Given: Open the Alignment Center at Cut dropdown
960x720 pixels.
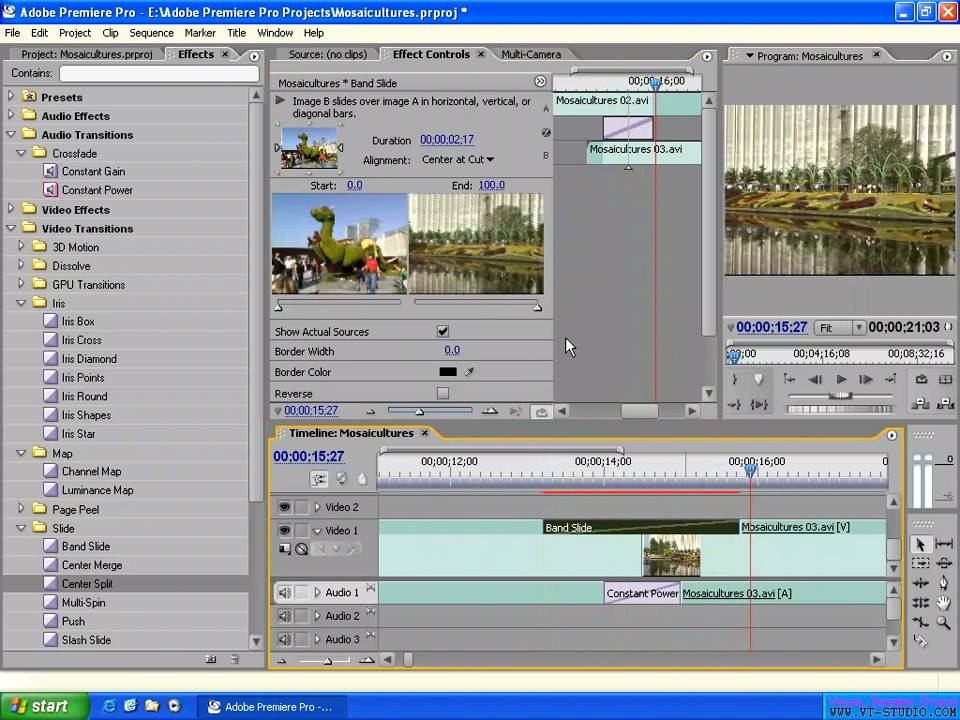Looking at the screenshot, I should pos(458,159).
